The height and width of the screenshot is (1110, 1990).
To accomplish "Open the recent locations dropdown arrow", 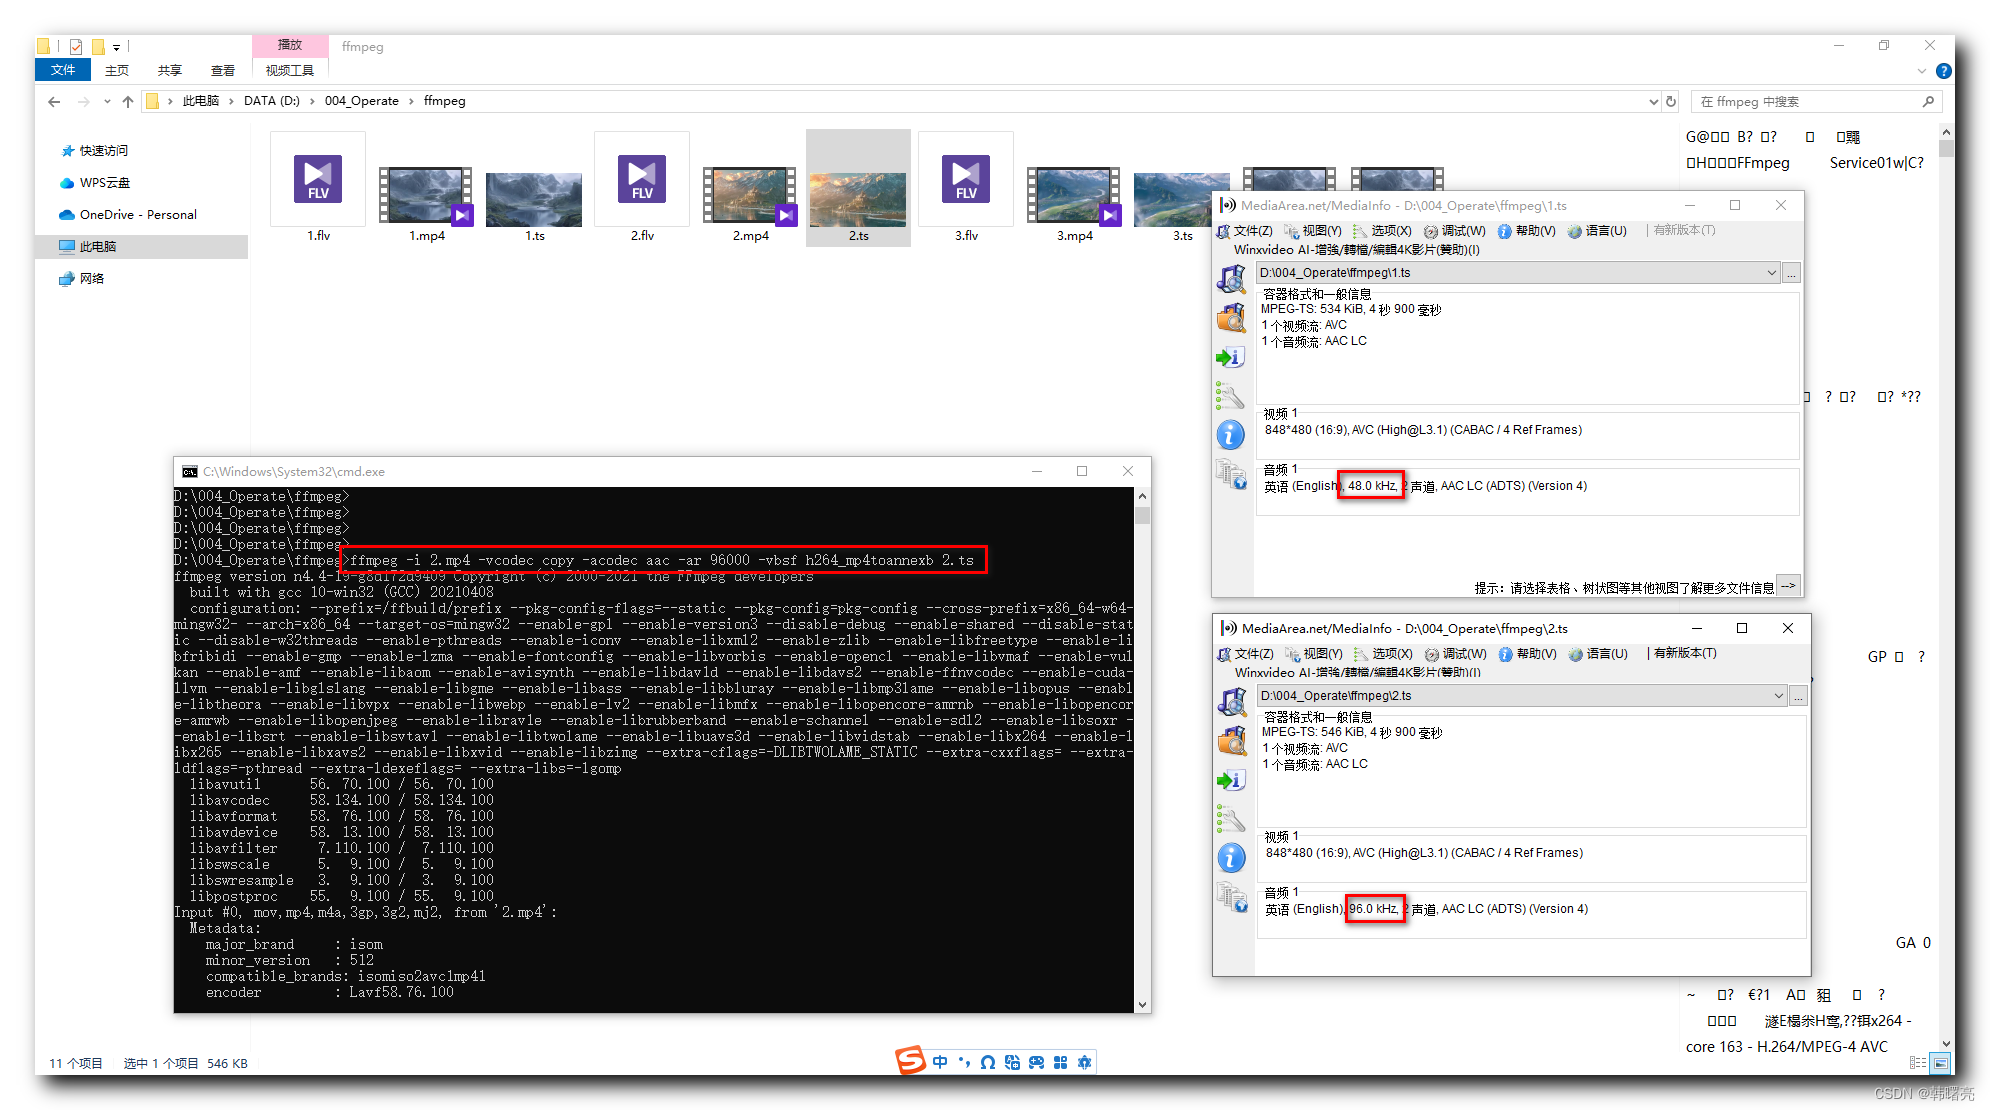I will (108, 101).
